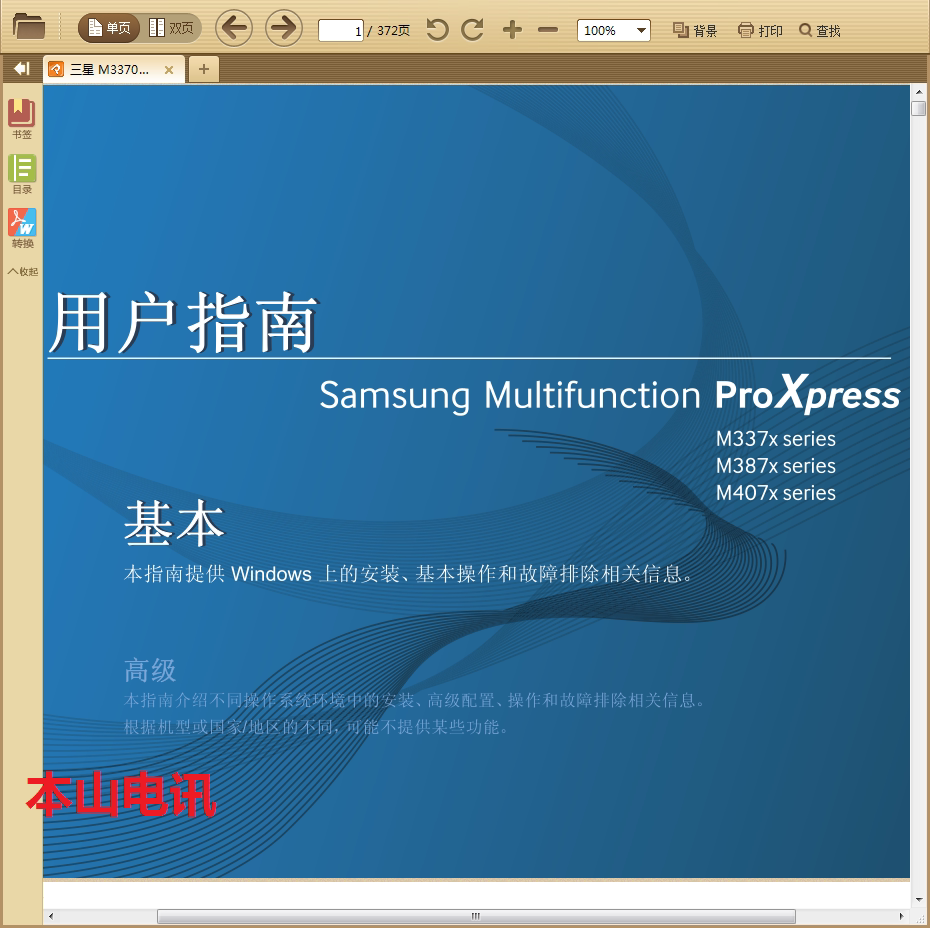Click the M387x series text
930x928 pixels.
pos(775,466)
